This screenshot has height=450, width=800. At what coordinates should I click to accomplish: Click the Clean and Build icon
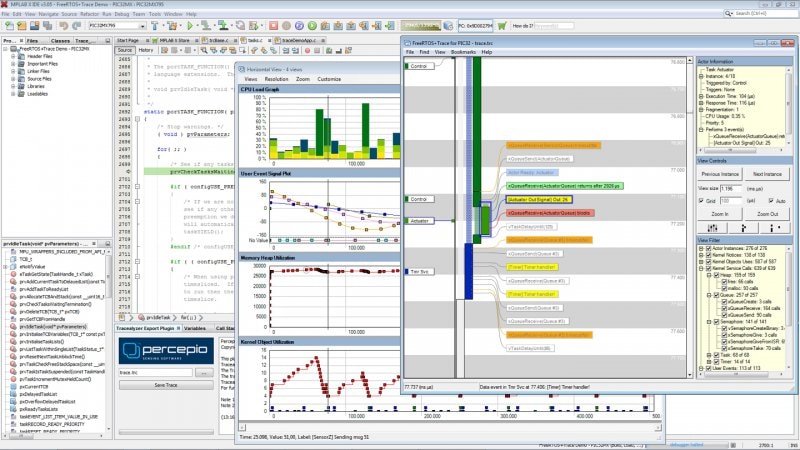172,26
